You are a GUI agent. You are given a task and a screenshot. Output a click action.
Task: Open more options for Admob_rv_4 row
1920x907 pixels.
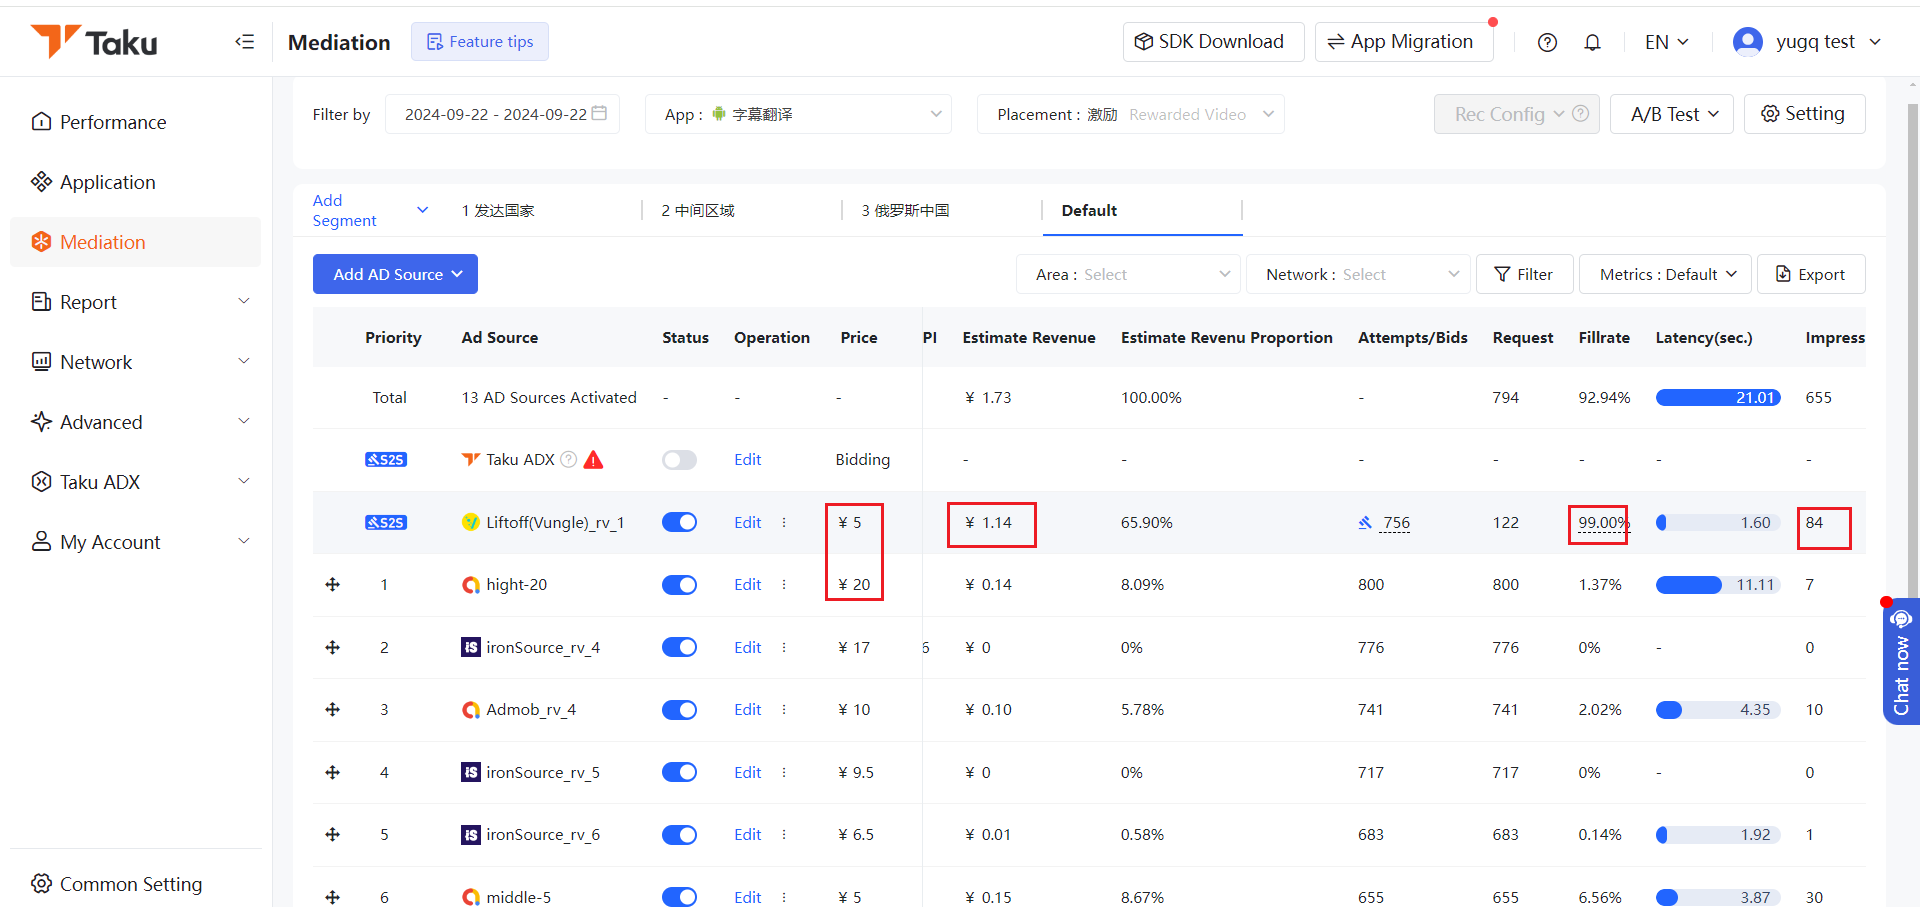tap(784, 710)
